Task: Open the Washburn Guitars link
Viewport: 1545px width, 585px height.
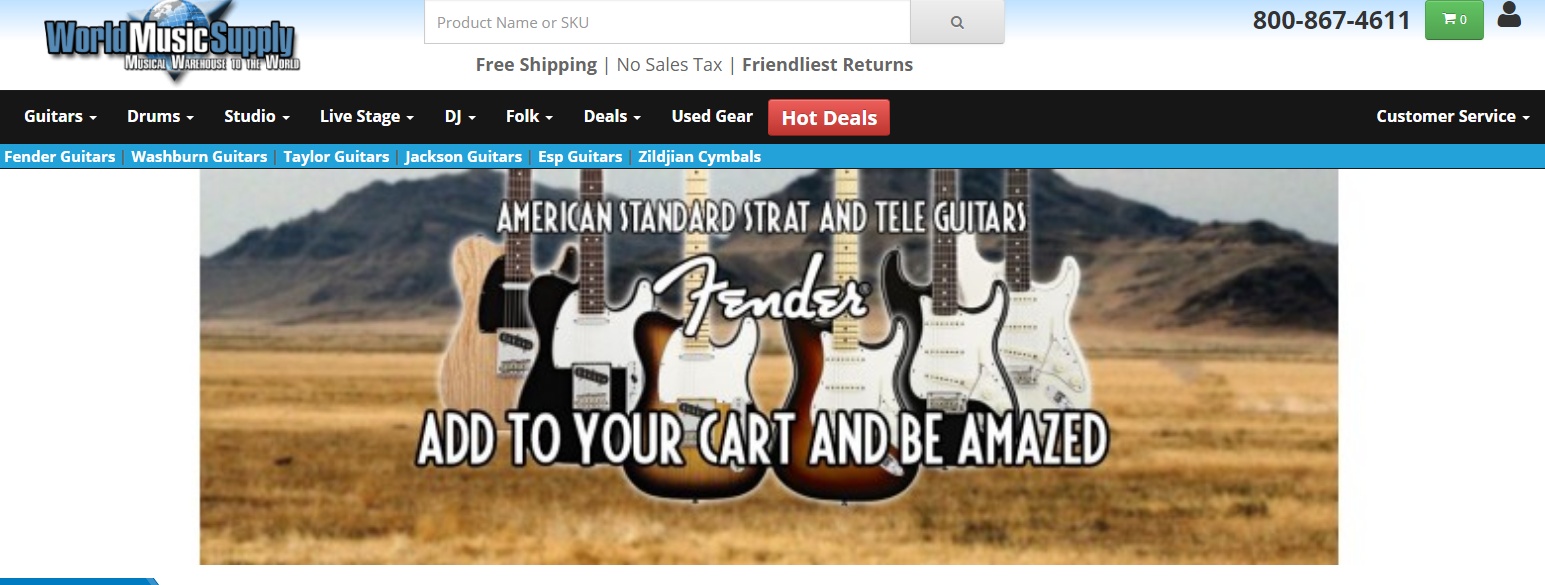Action: click(x=199, y=157)
